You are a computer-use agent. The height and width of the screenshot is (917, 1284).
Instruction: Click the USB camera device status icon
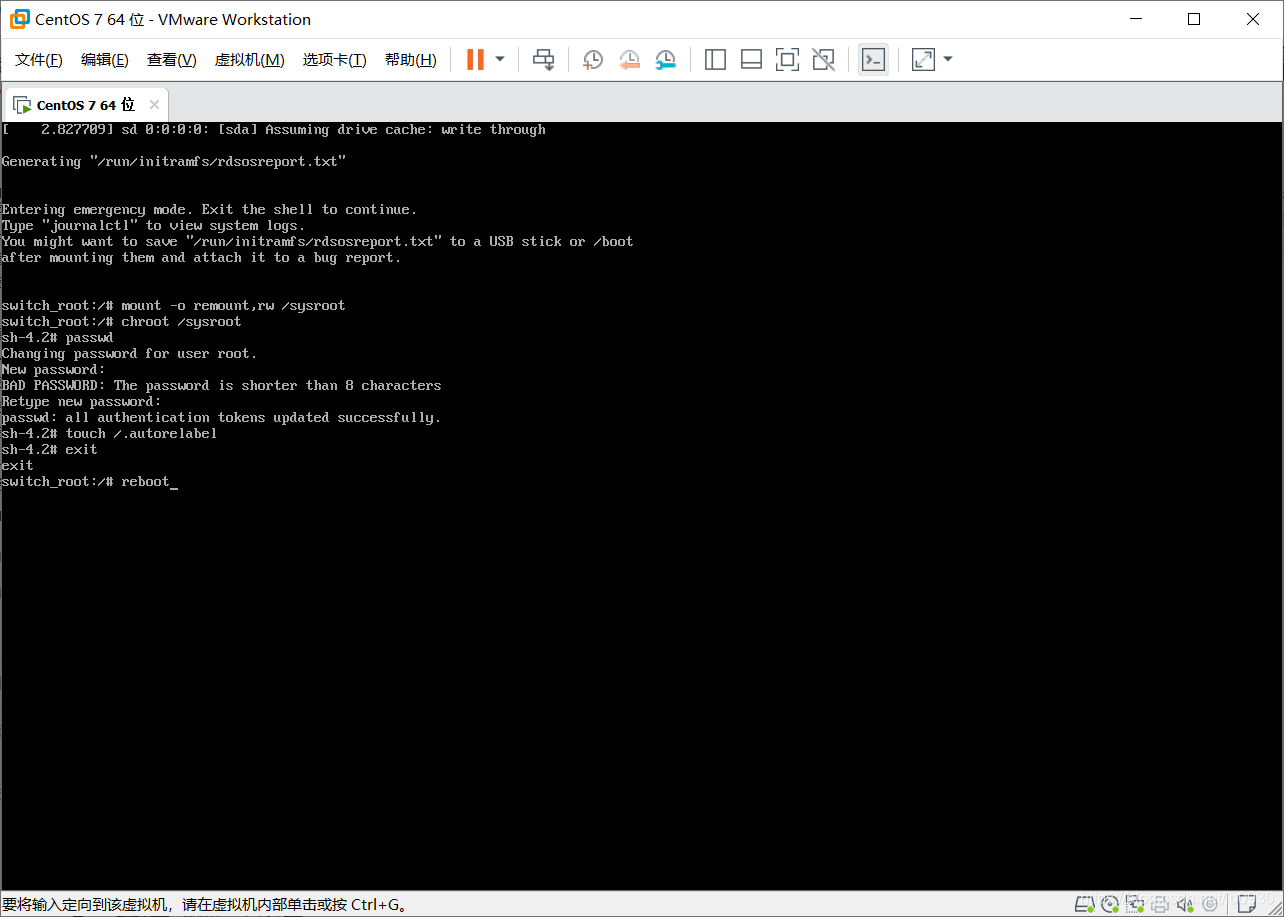1210,904
